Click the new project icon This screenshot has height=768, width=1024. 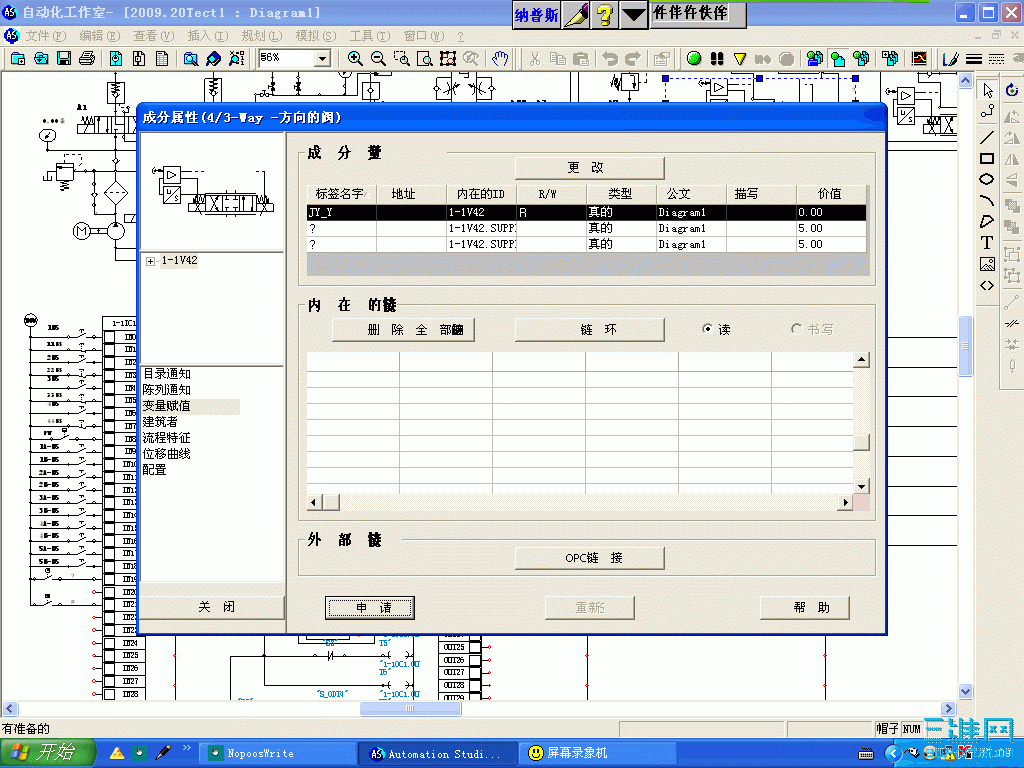18,59
